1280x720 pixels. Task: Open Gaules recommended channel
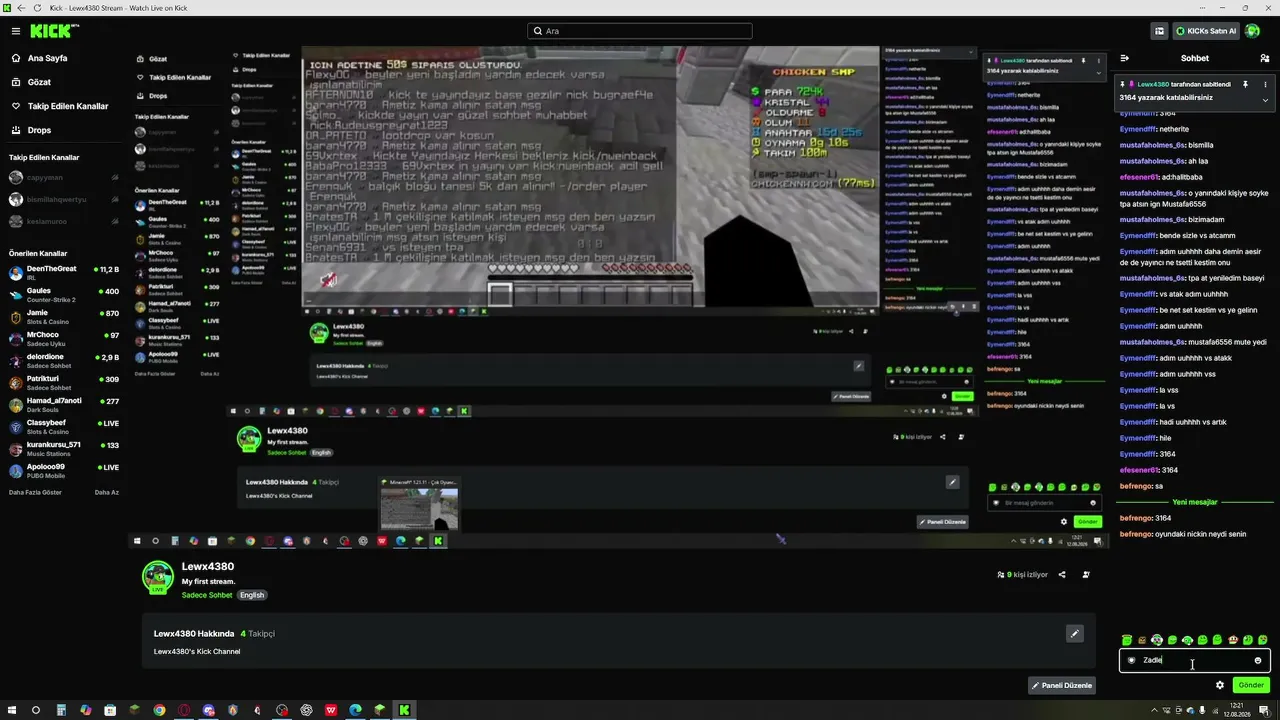click(63, 295)
